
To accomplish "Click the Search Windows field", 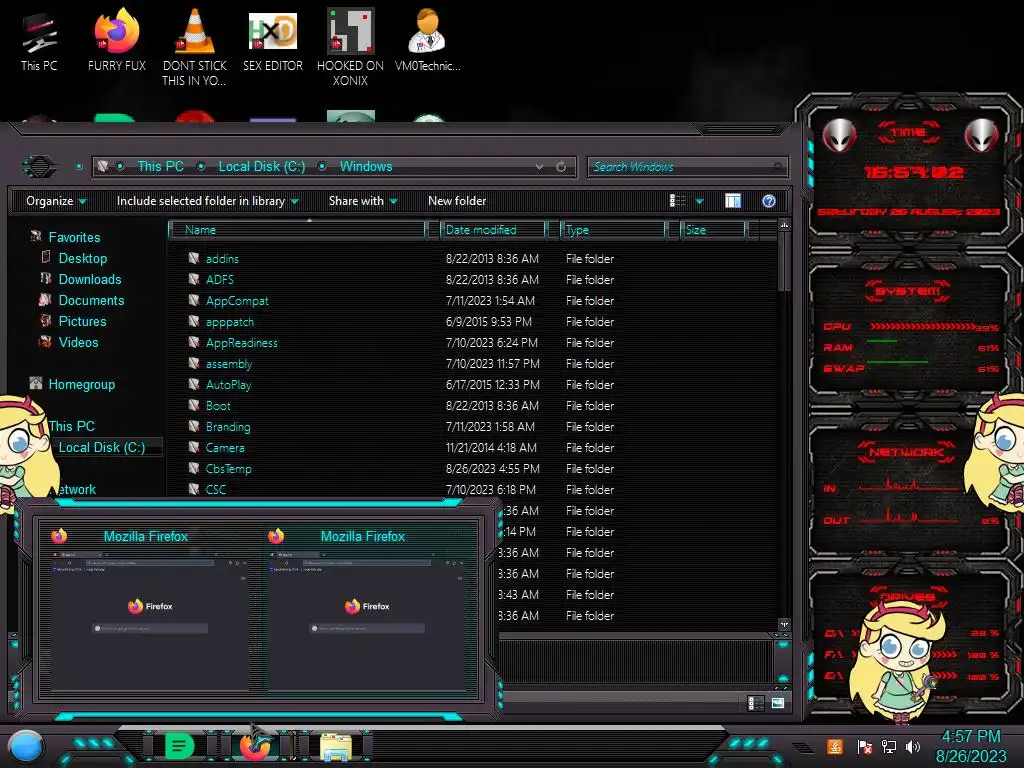I will tap(687, 167).
